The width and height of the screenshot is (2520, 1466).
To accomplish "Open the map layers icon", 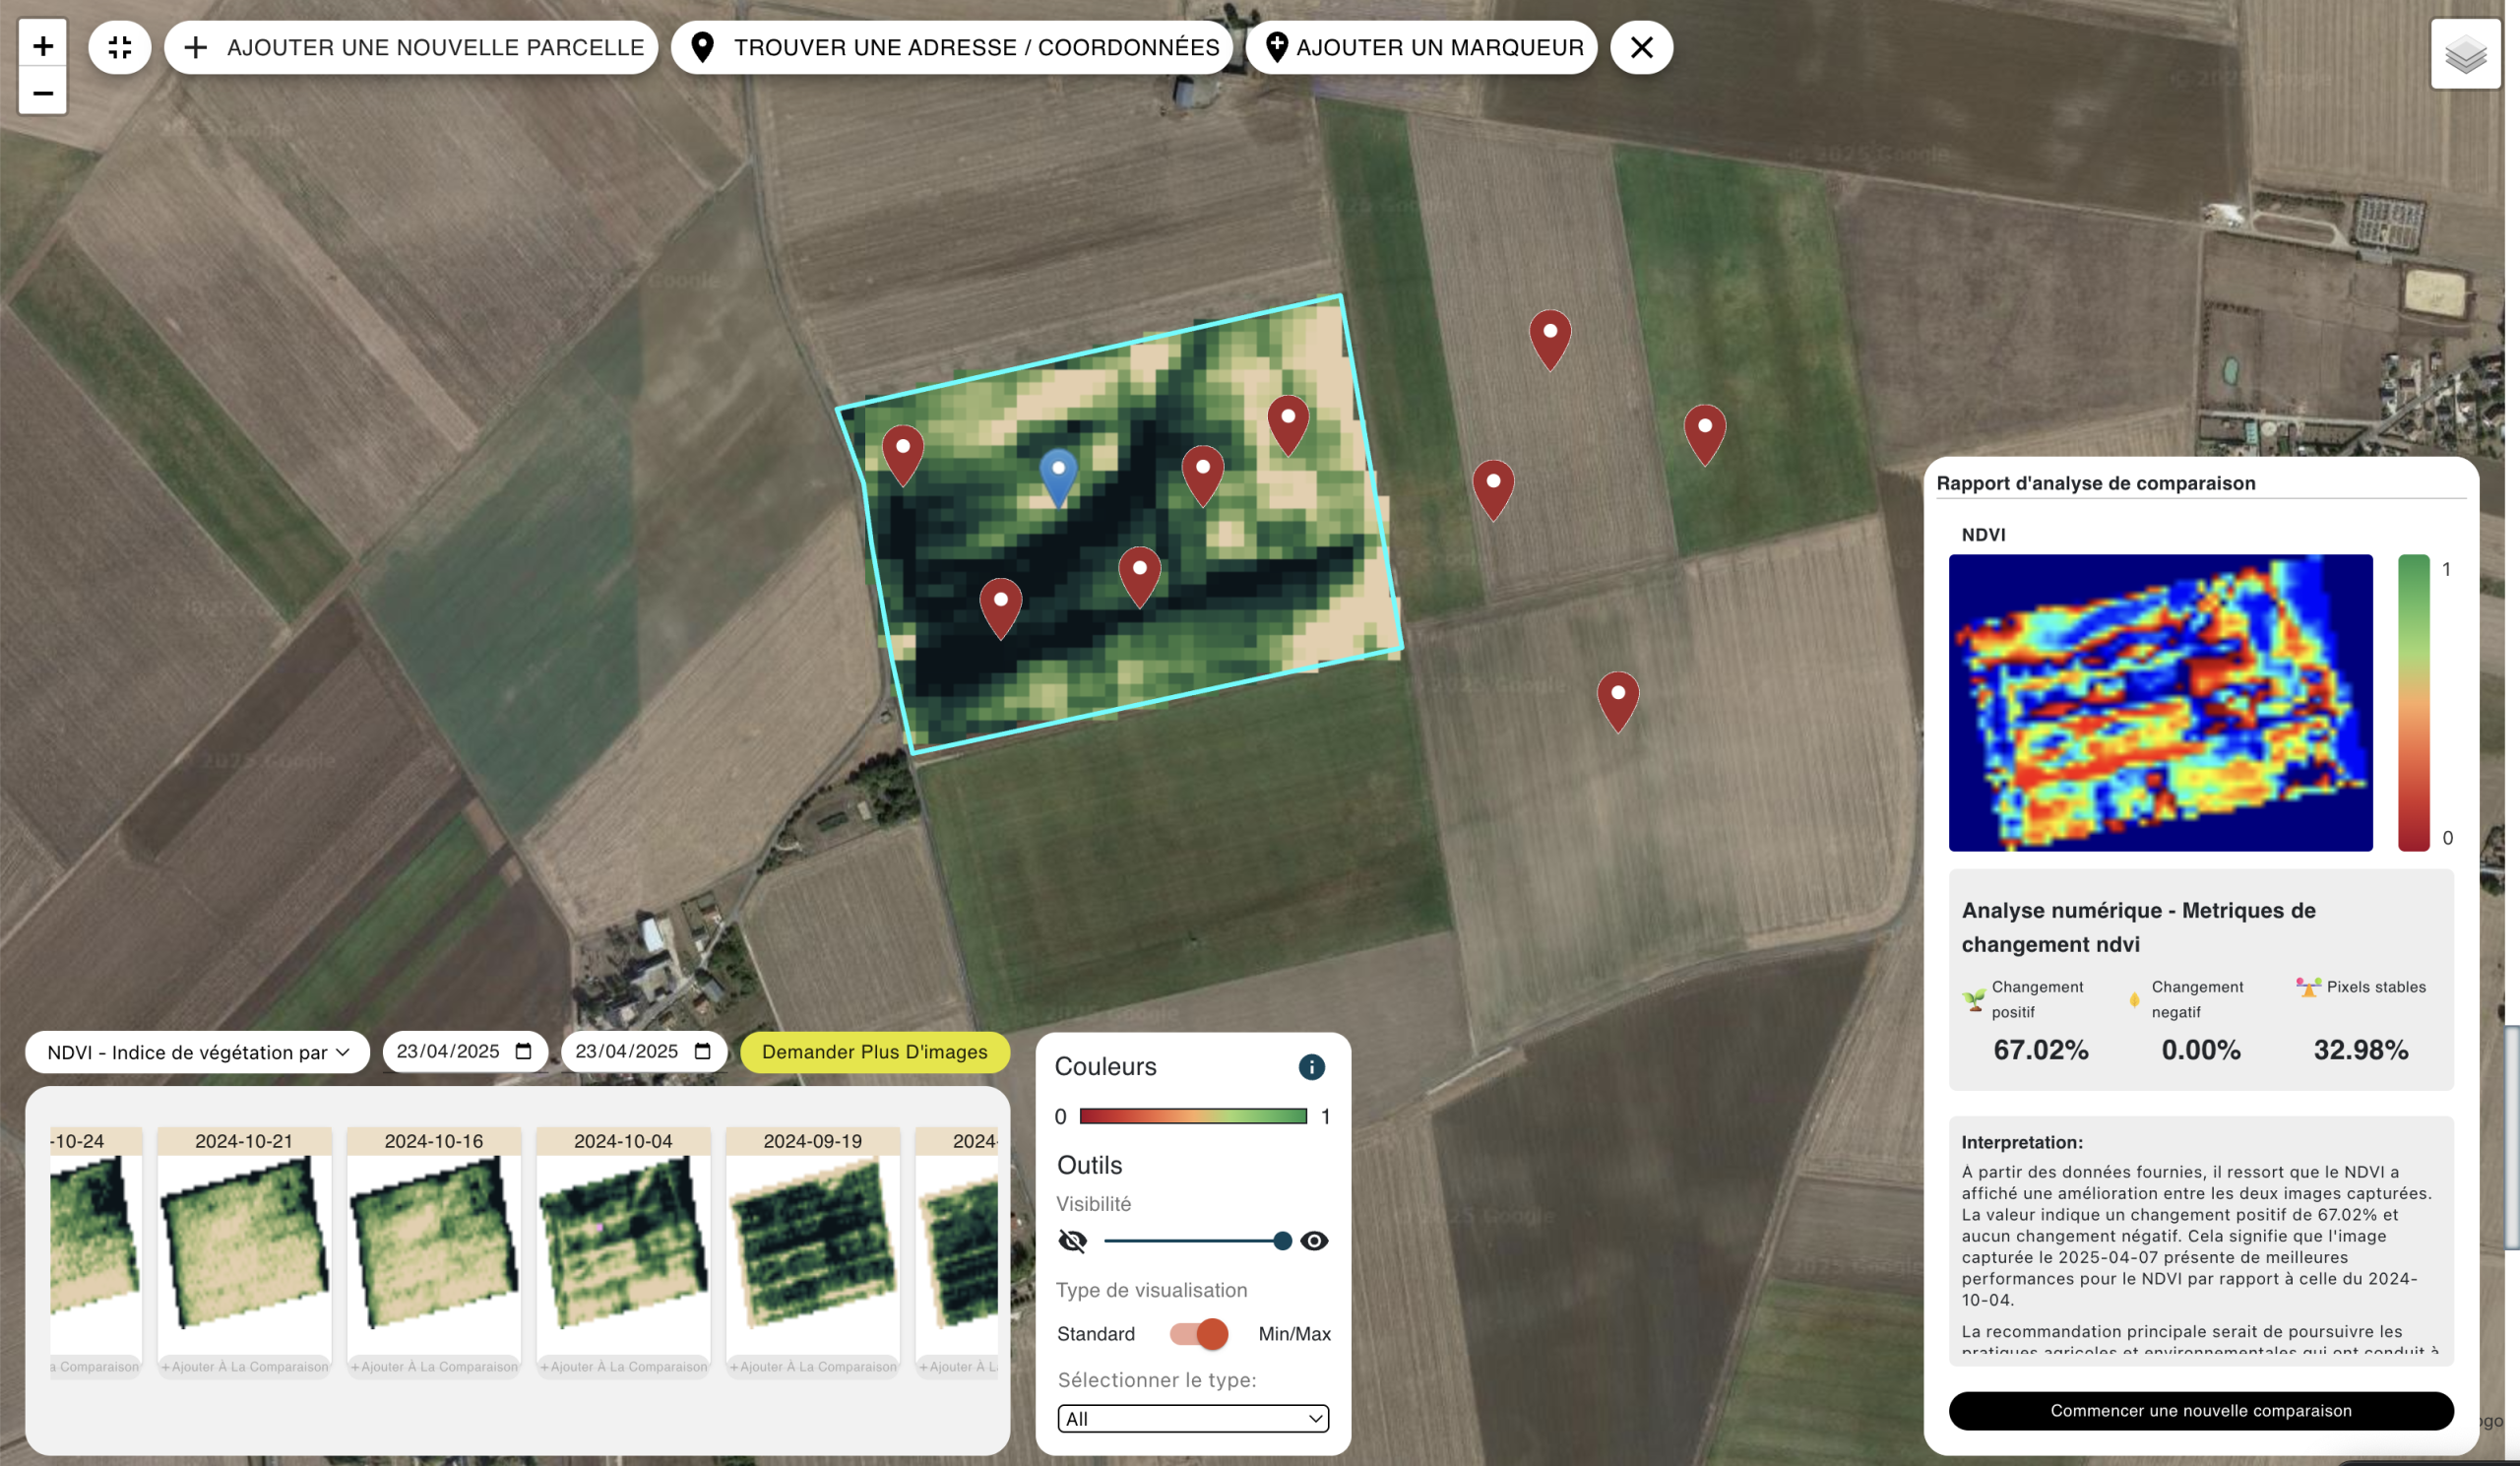I will tap(2465, 55).
